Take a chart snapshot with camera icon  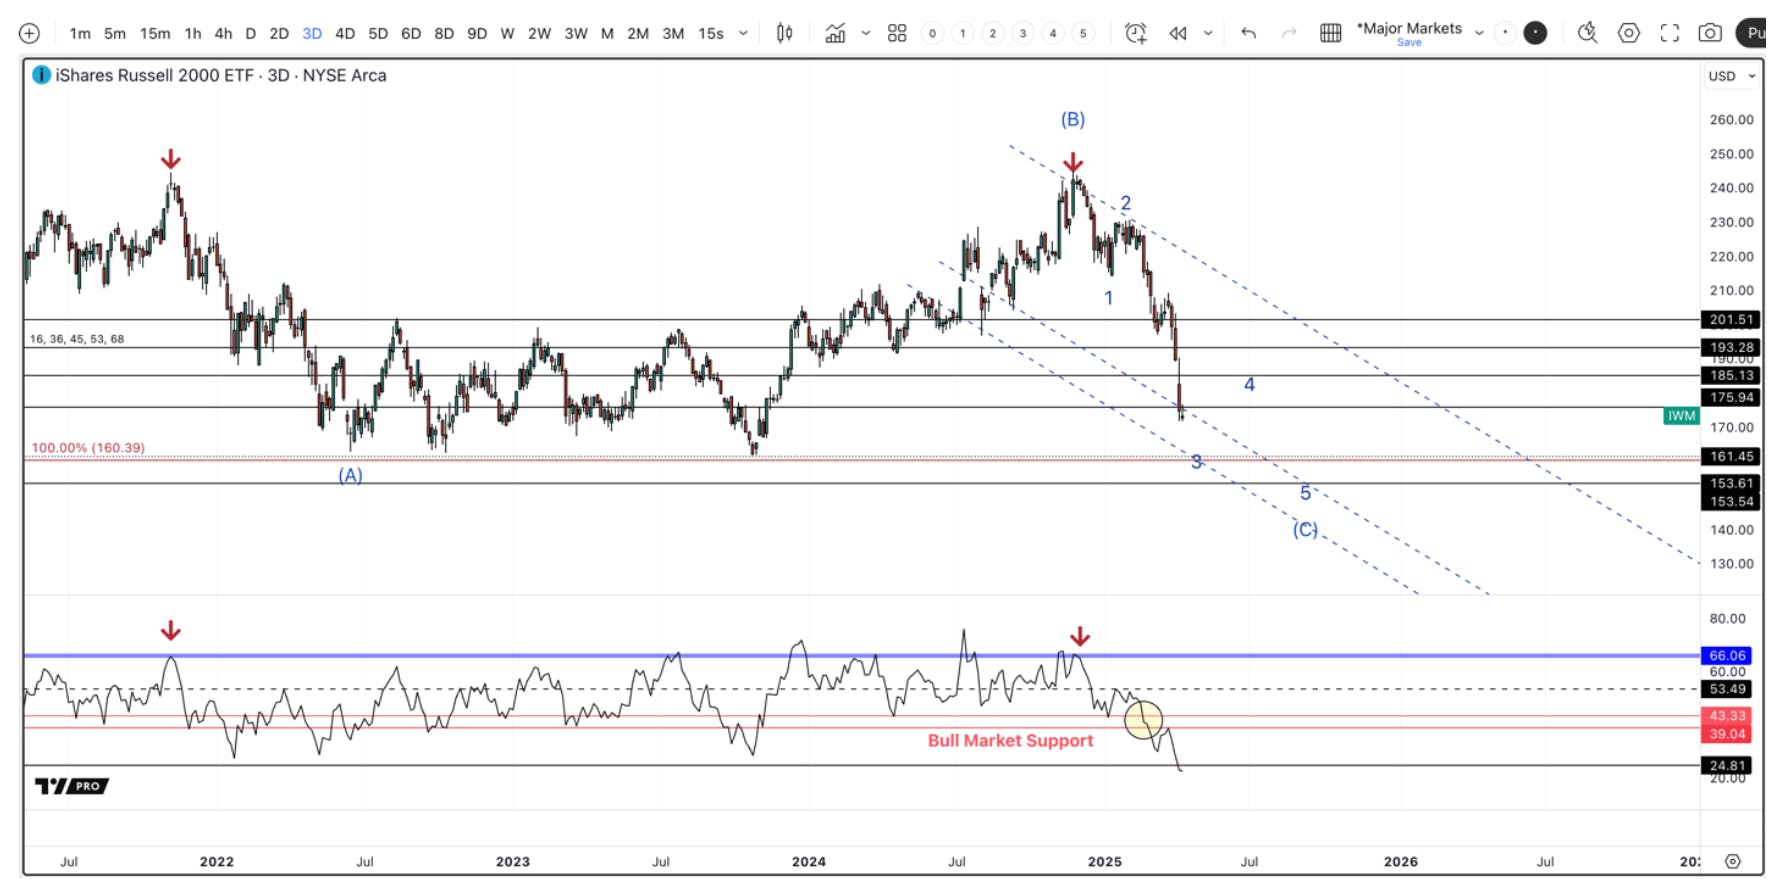click(1710, 33)
